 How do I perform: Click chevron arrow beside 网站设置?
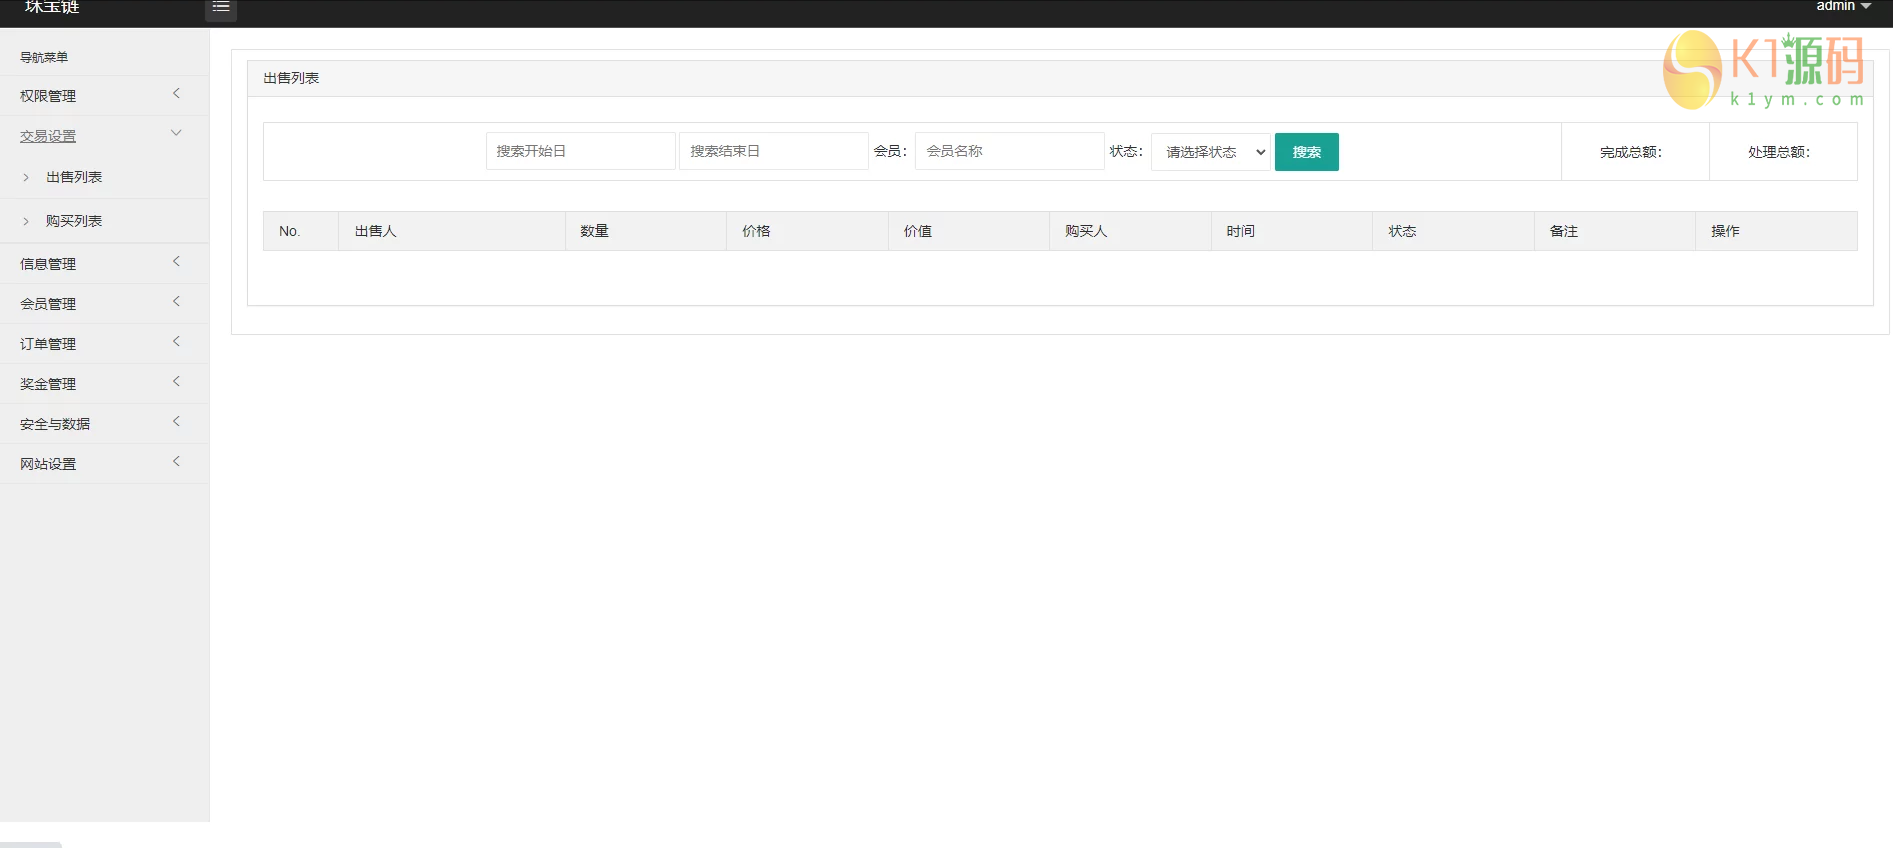tap(176, 462)
